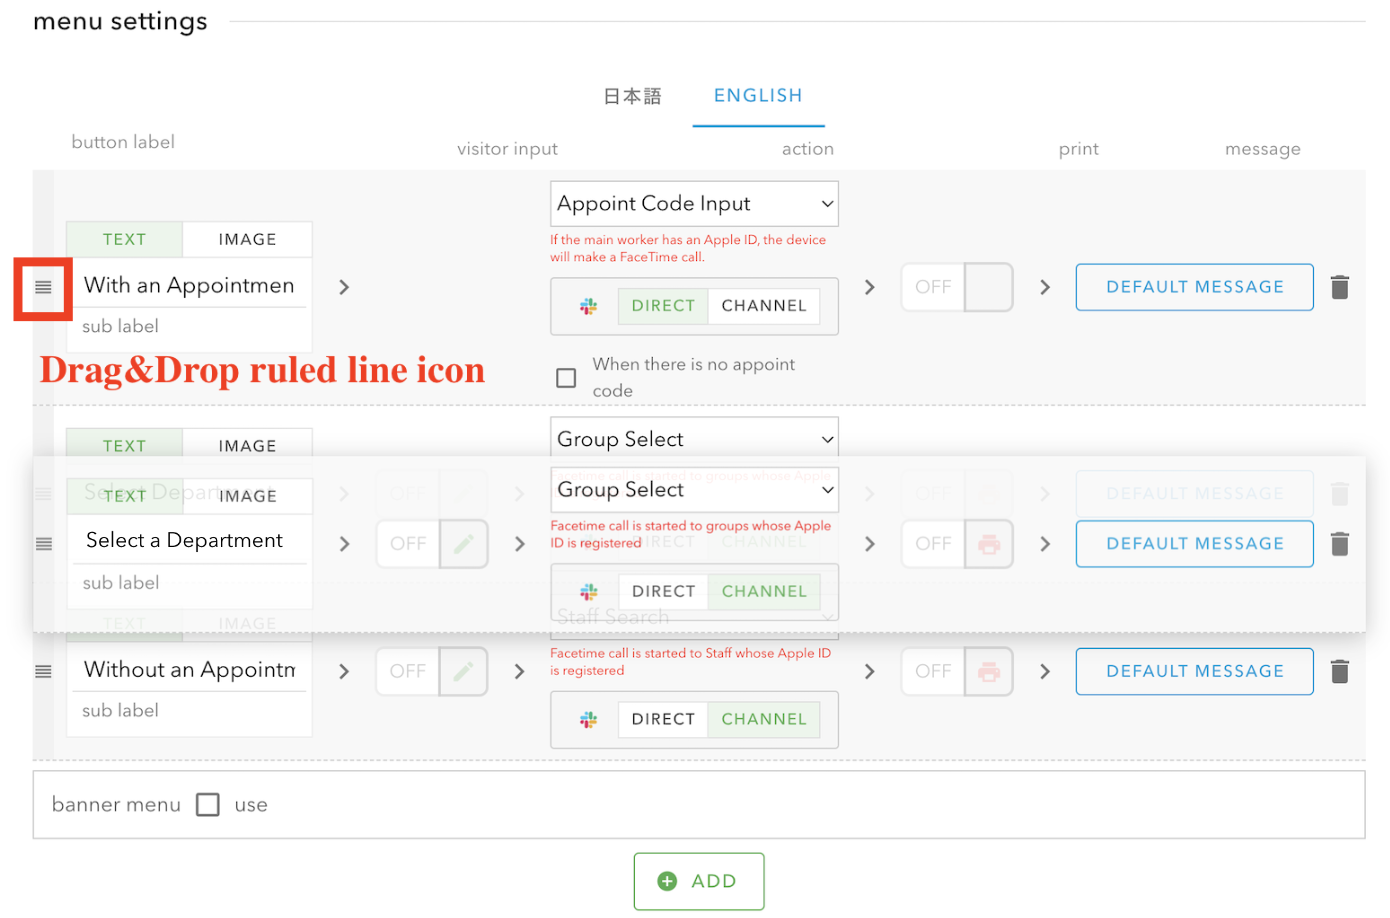
Task: Open the Appoint Code Input action dropdown
Action: 694,203
